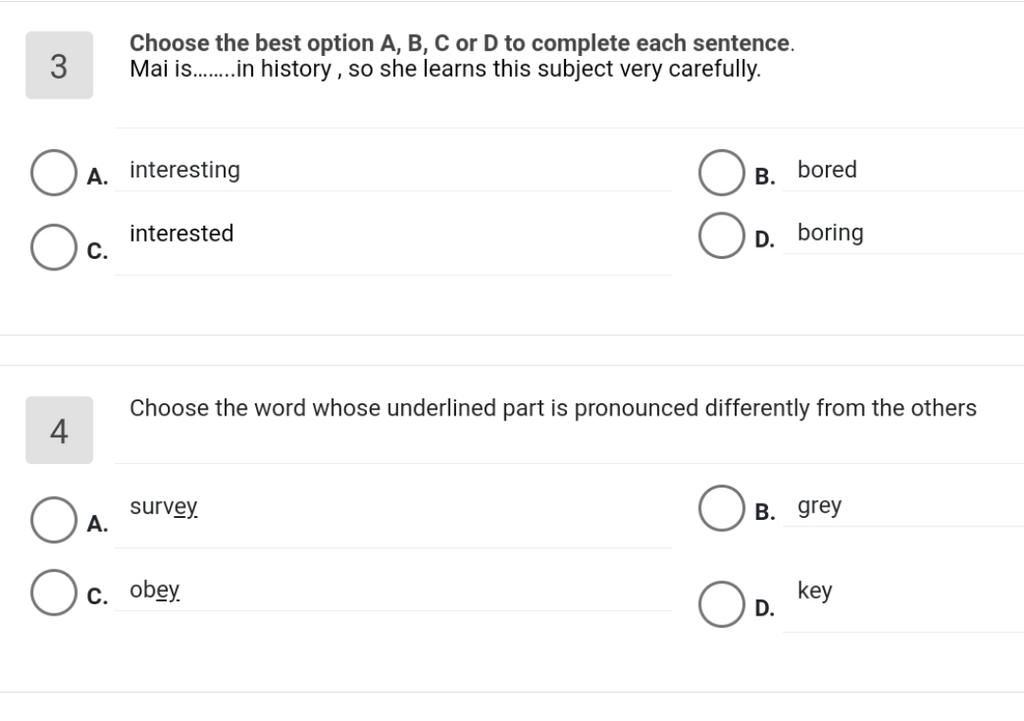Click the word 'survey' answer text

pyautogui.click(x=164, y=507)
